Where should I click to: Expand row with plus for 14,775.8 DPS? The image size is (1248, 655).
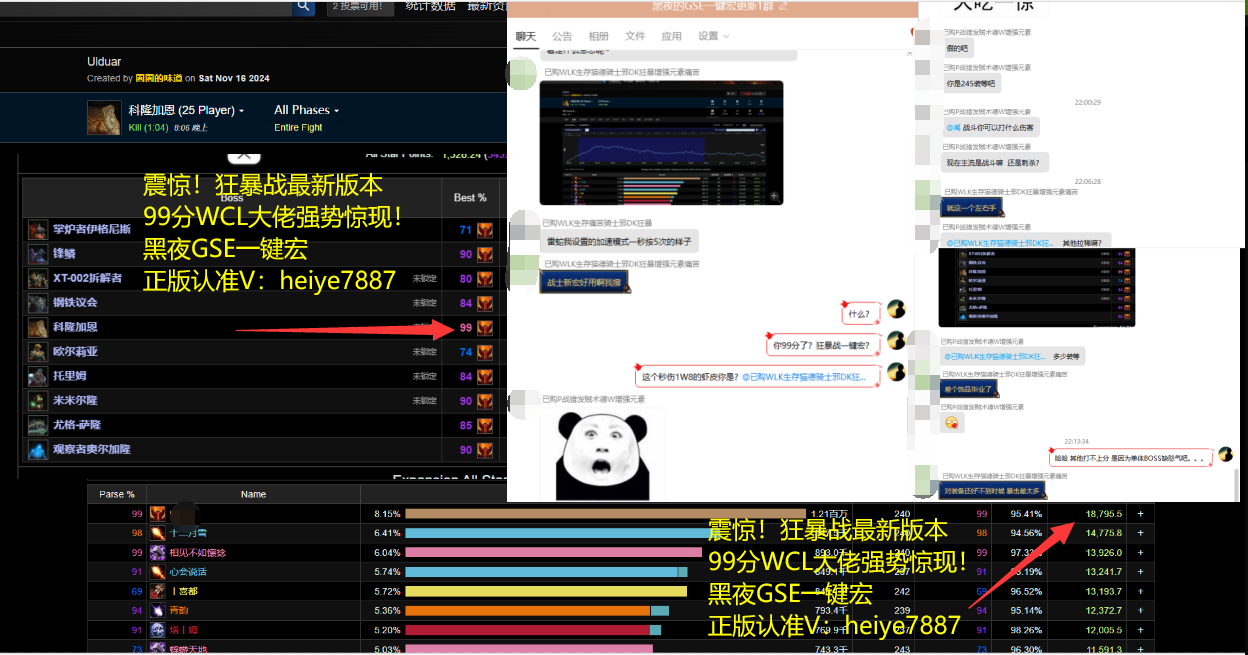tap(1140, 533)
